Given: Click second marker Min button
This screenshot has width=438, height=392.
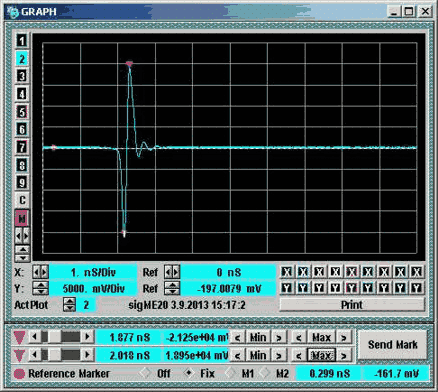Looking at the screenshot, I should (258, 355).
